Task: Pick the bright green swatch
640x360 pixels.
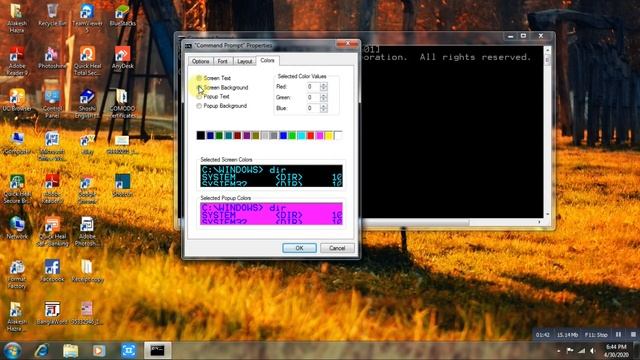Action: coord(292,136)
